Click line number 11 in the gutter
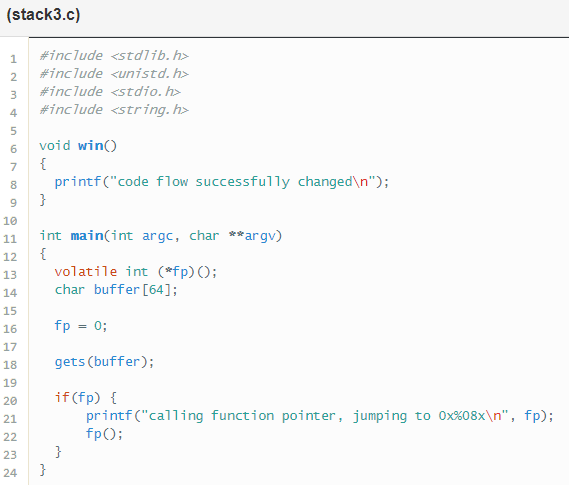 (10, 239)
